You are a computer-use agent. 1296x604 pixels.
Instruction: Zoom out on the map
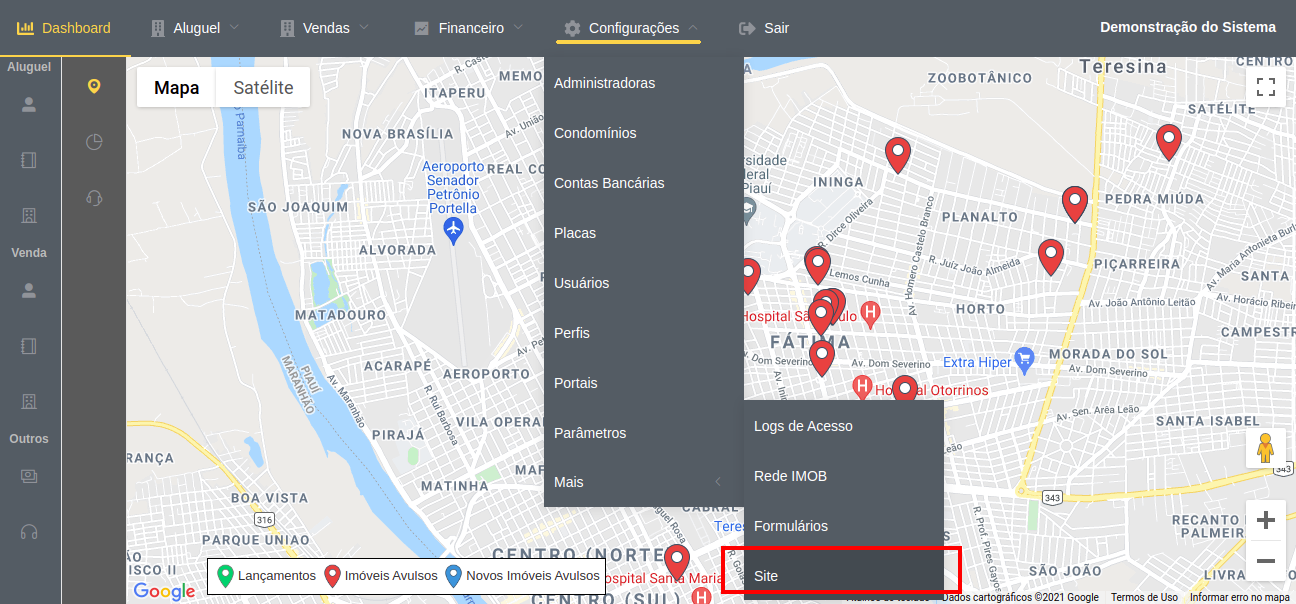pyautogui.click(x=1266, y=561)
